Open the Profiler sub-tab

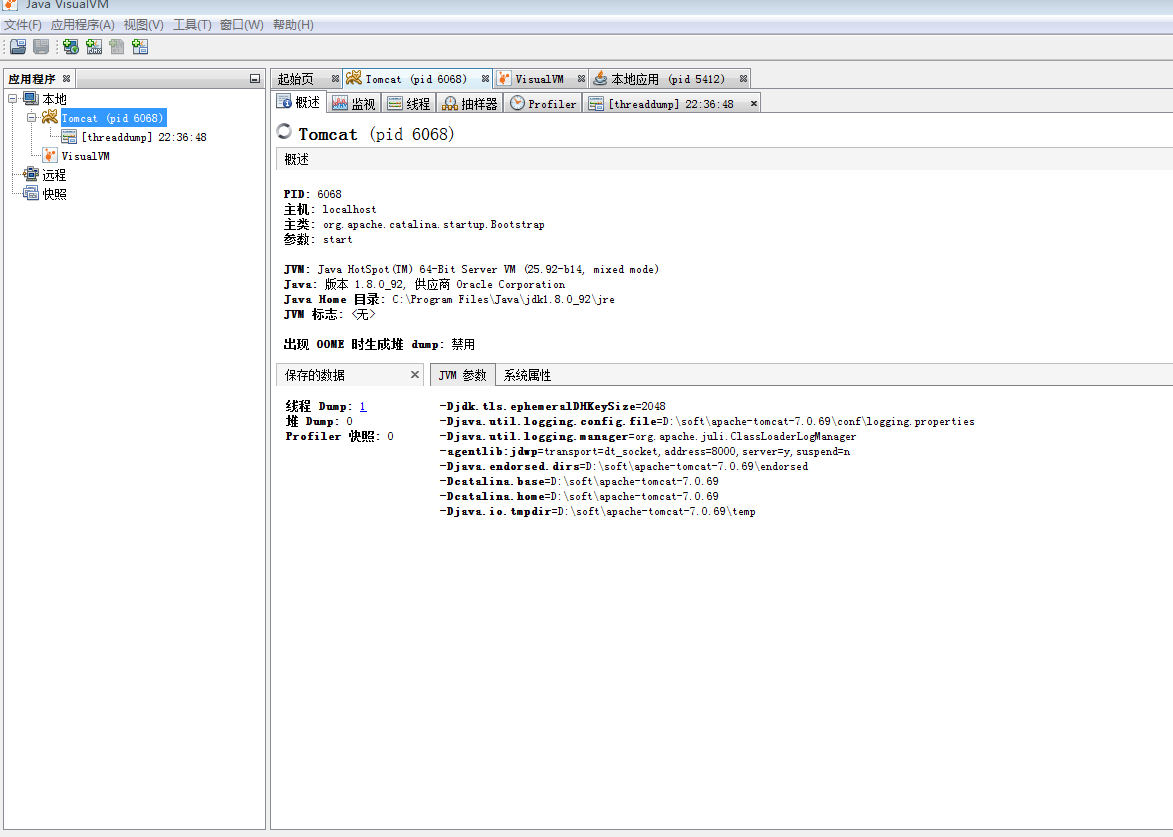pos(544,104)
